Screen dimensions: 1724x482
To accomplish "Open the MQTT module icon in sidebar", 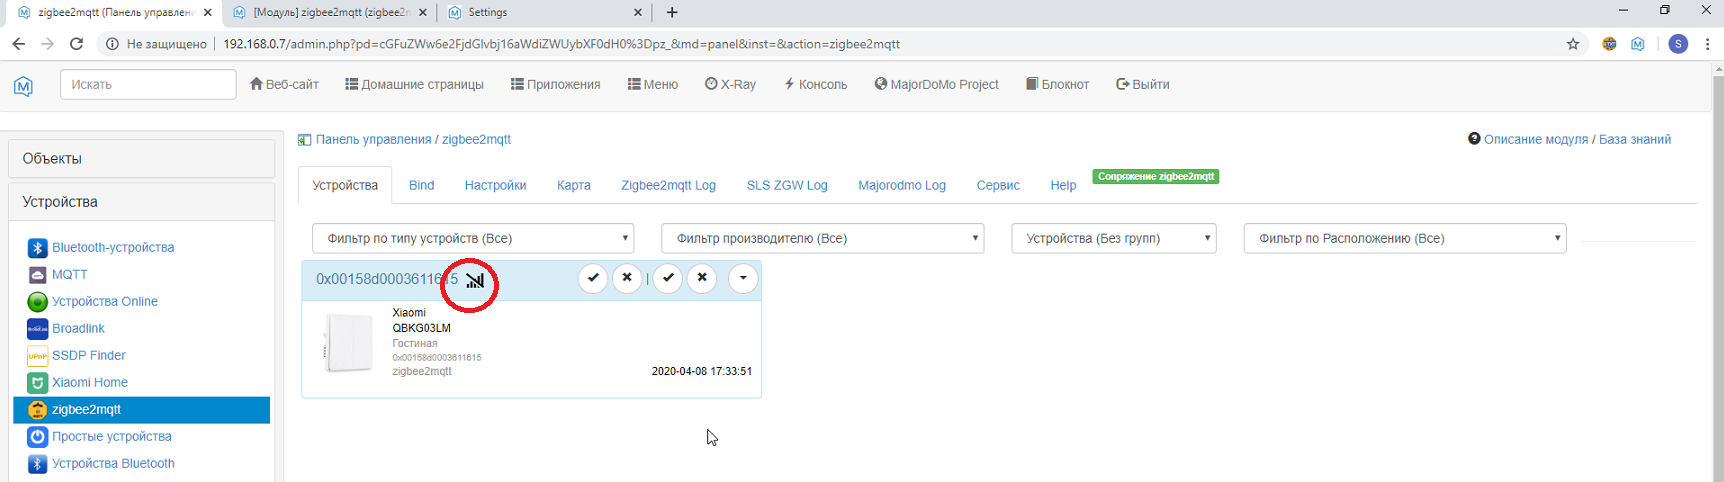I will (x=37, y=275).
